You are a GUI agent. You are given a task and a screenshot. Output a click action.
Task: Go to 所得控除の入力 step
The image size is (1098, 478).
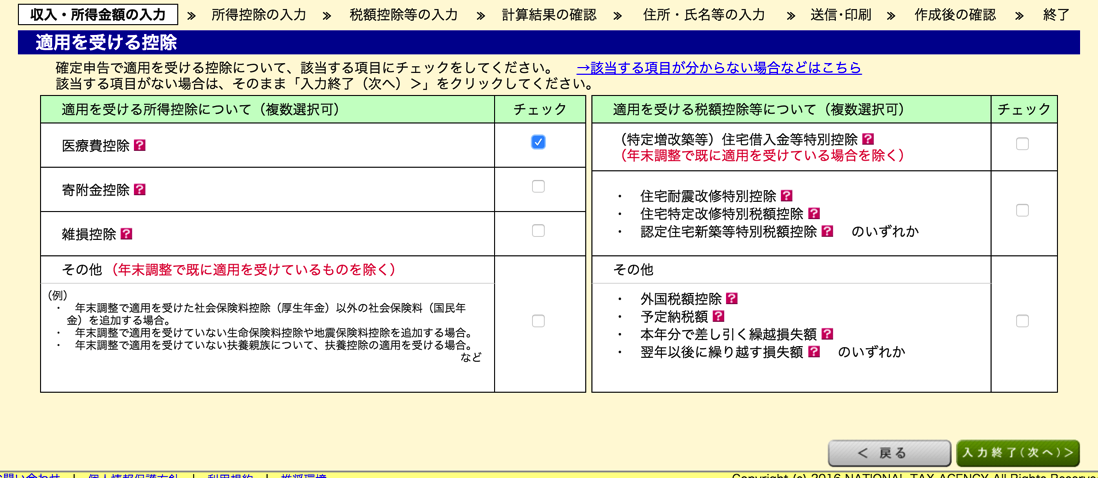click(x=258, y=15)
